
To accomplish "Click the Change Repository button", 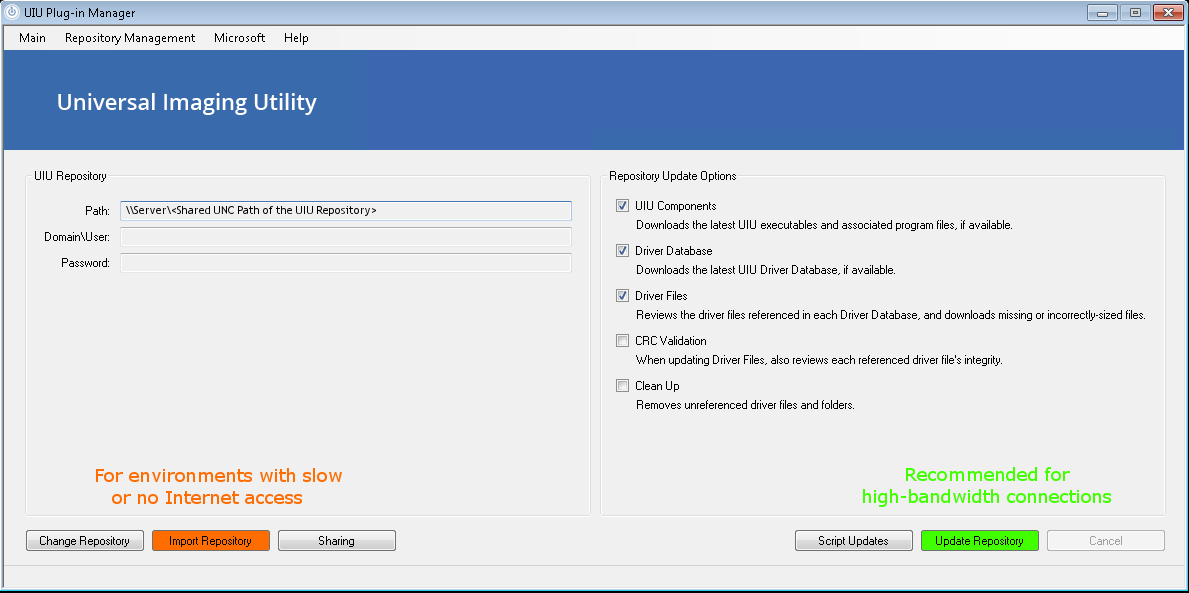I will click(x=84, y=541).
